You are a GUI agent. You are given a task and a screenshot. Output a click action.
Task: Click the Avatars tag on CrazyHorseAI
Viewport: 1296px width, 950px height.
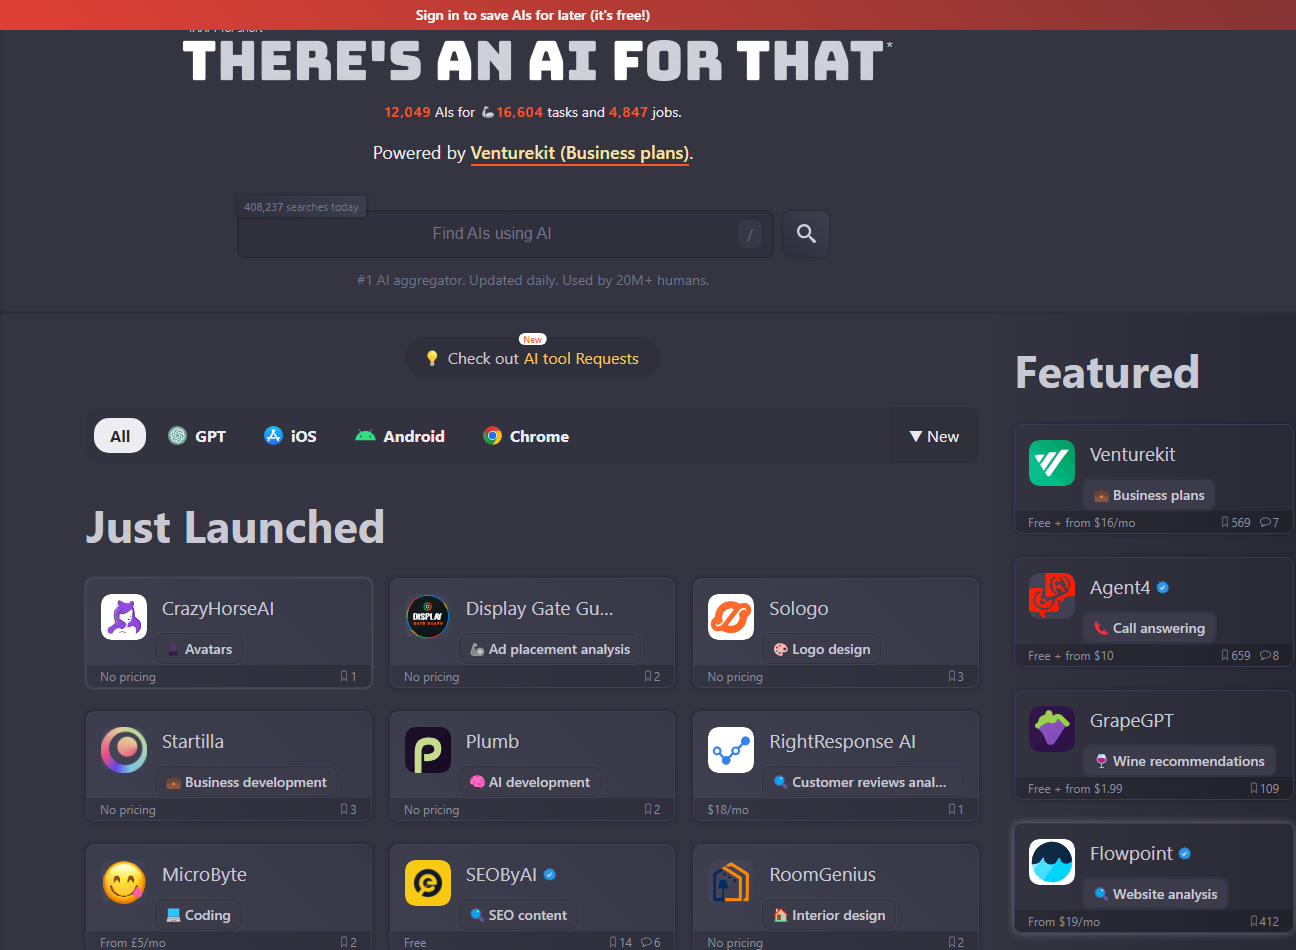[199, 649]
